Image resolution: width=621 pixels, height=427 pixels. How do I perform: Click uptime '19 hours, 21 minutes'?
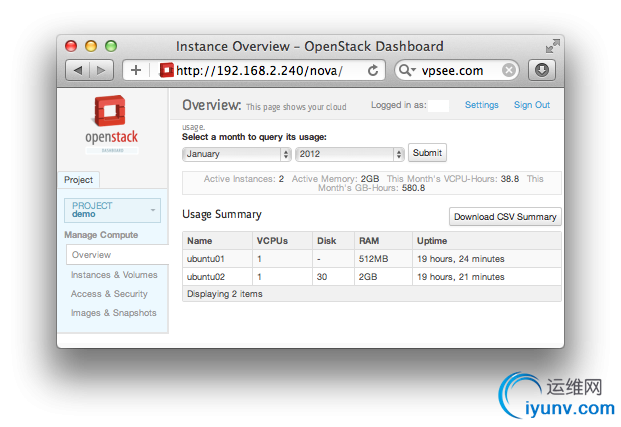pos(461,277)
